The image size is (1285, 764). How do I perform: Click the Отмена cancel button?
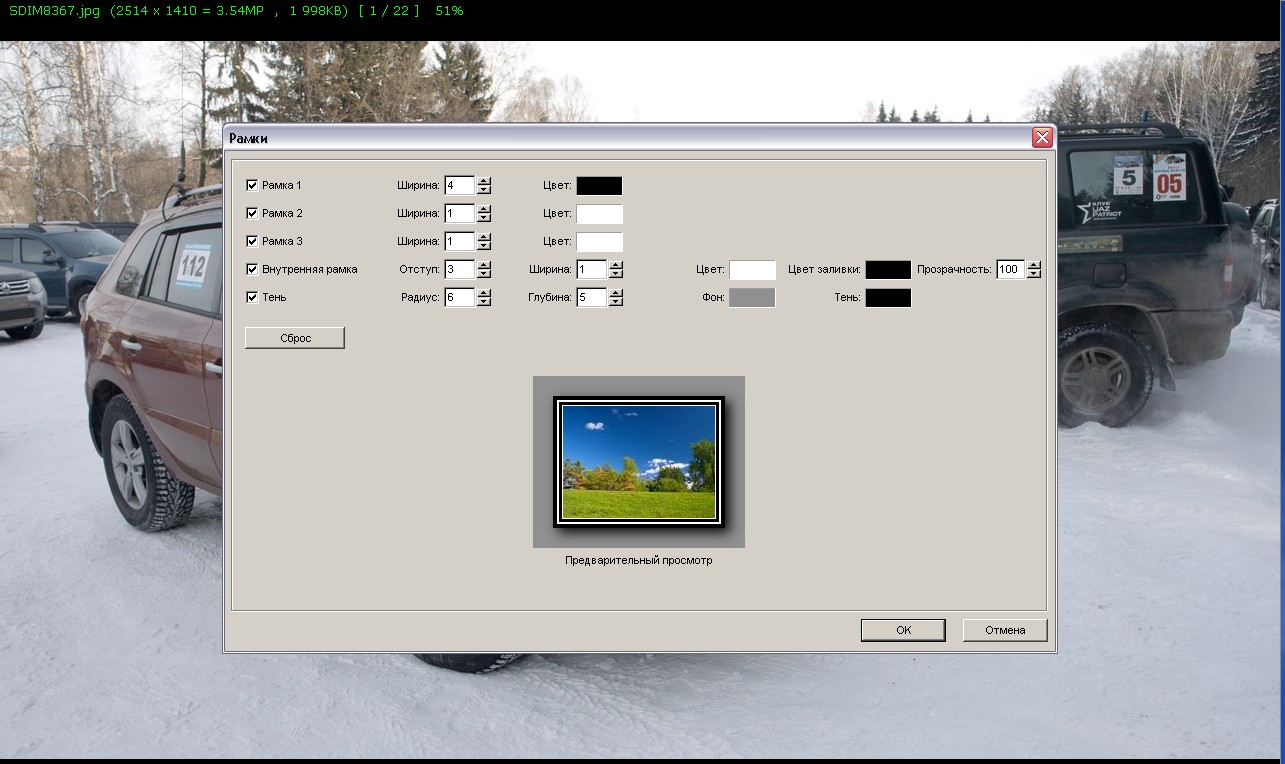click(1005, 630)
